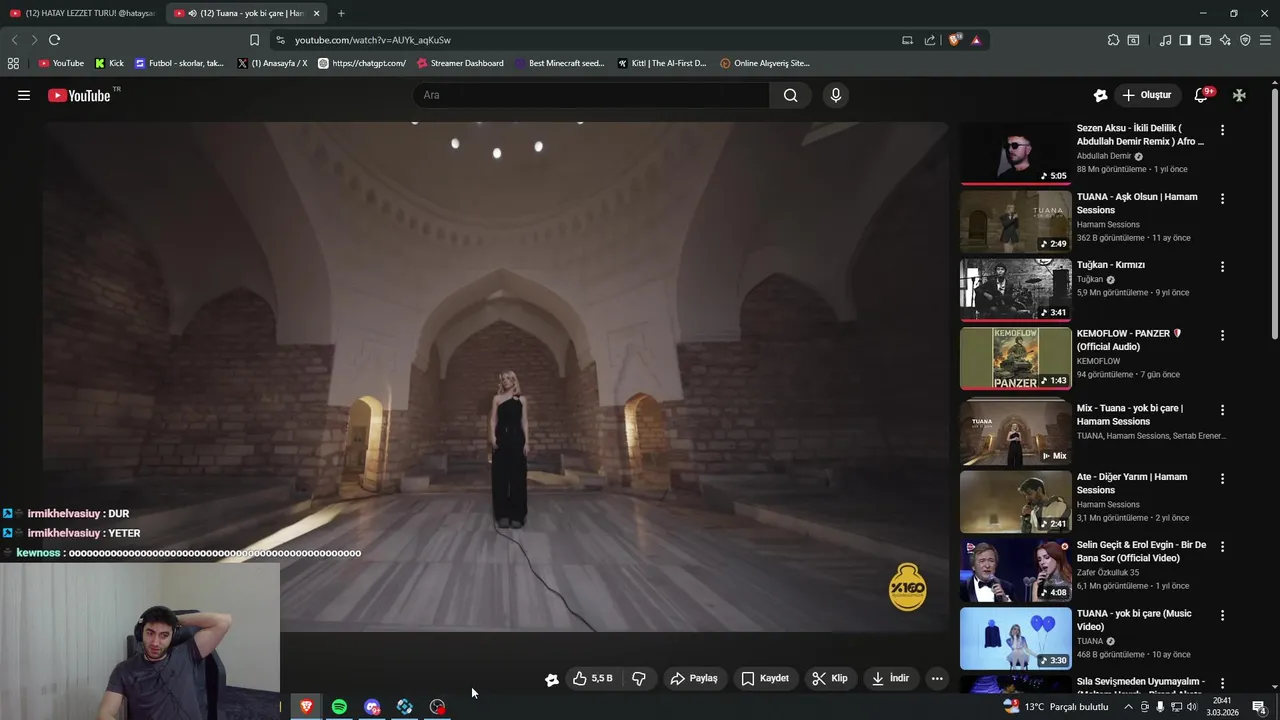Open the extensions puzzle icon
Screen dimensions: 1280x720
tap(1113, 40)
